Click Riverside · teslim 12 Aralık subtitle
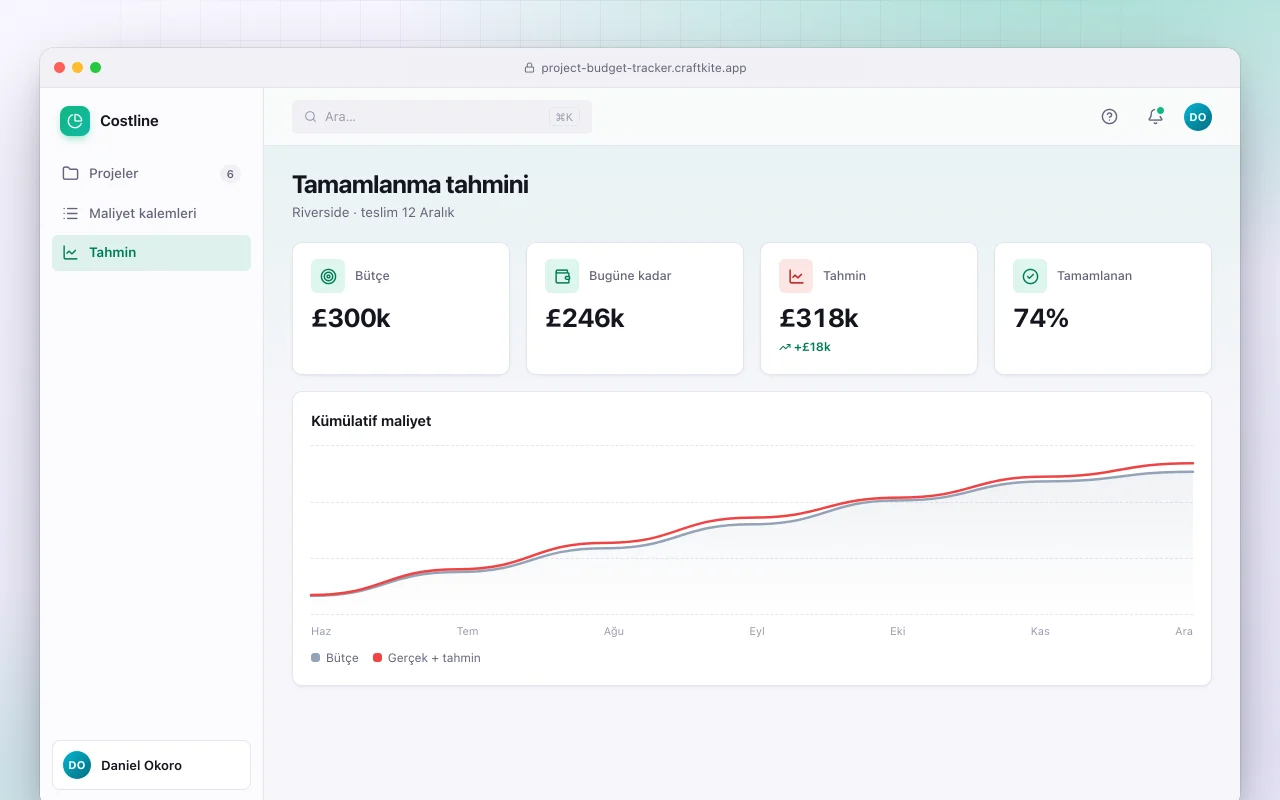Screen dimensions: 1280x800 (373, 212)
